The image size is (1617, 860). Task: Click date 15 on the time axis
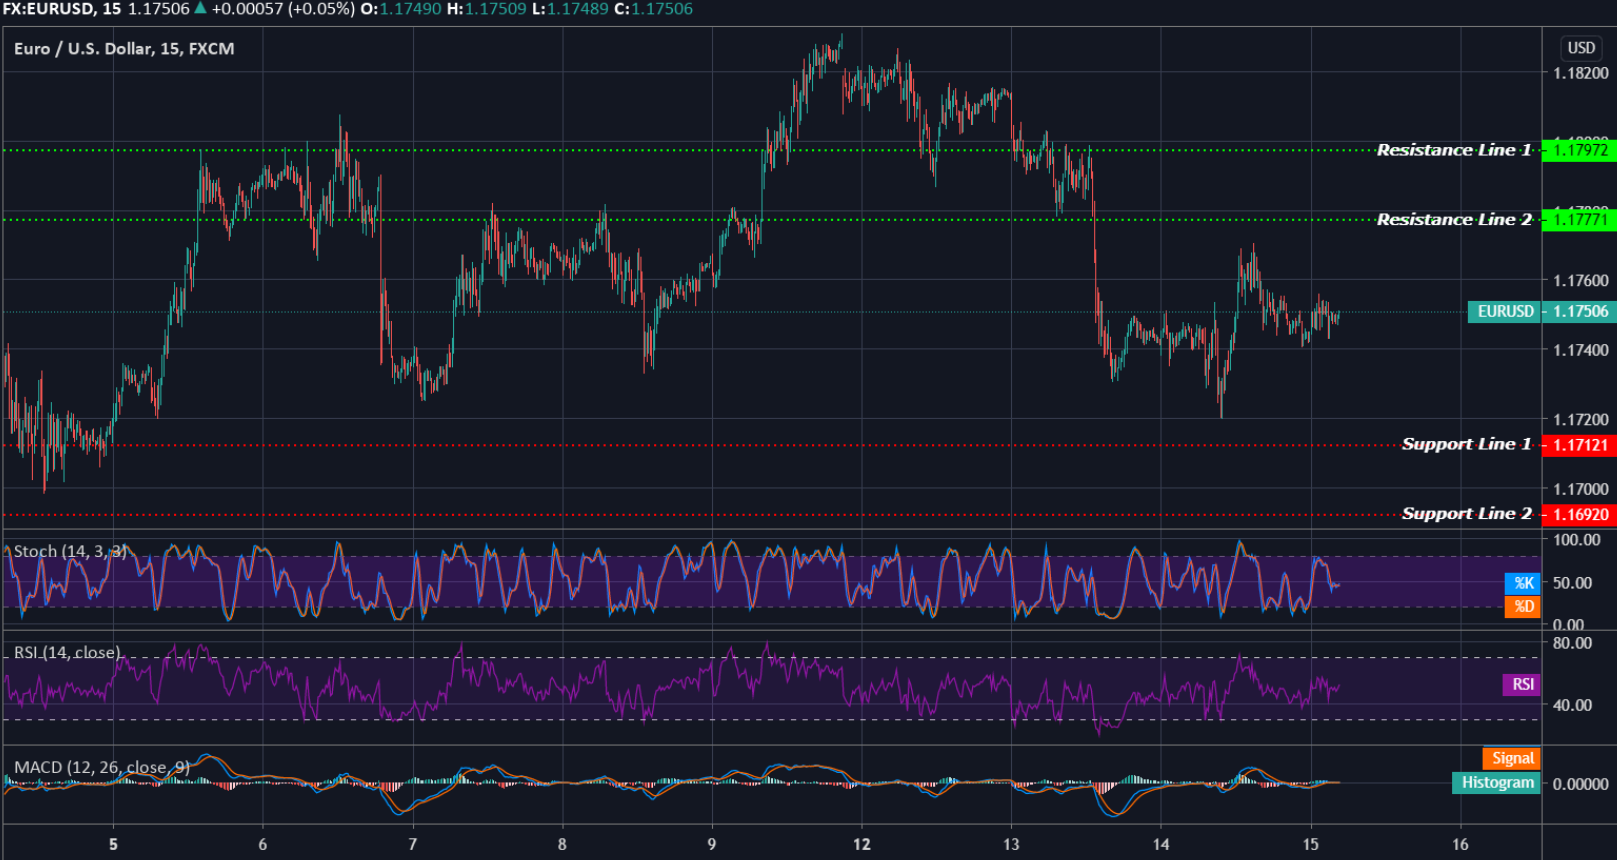coord(1310,845)
